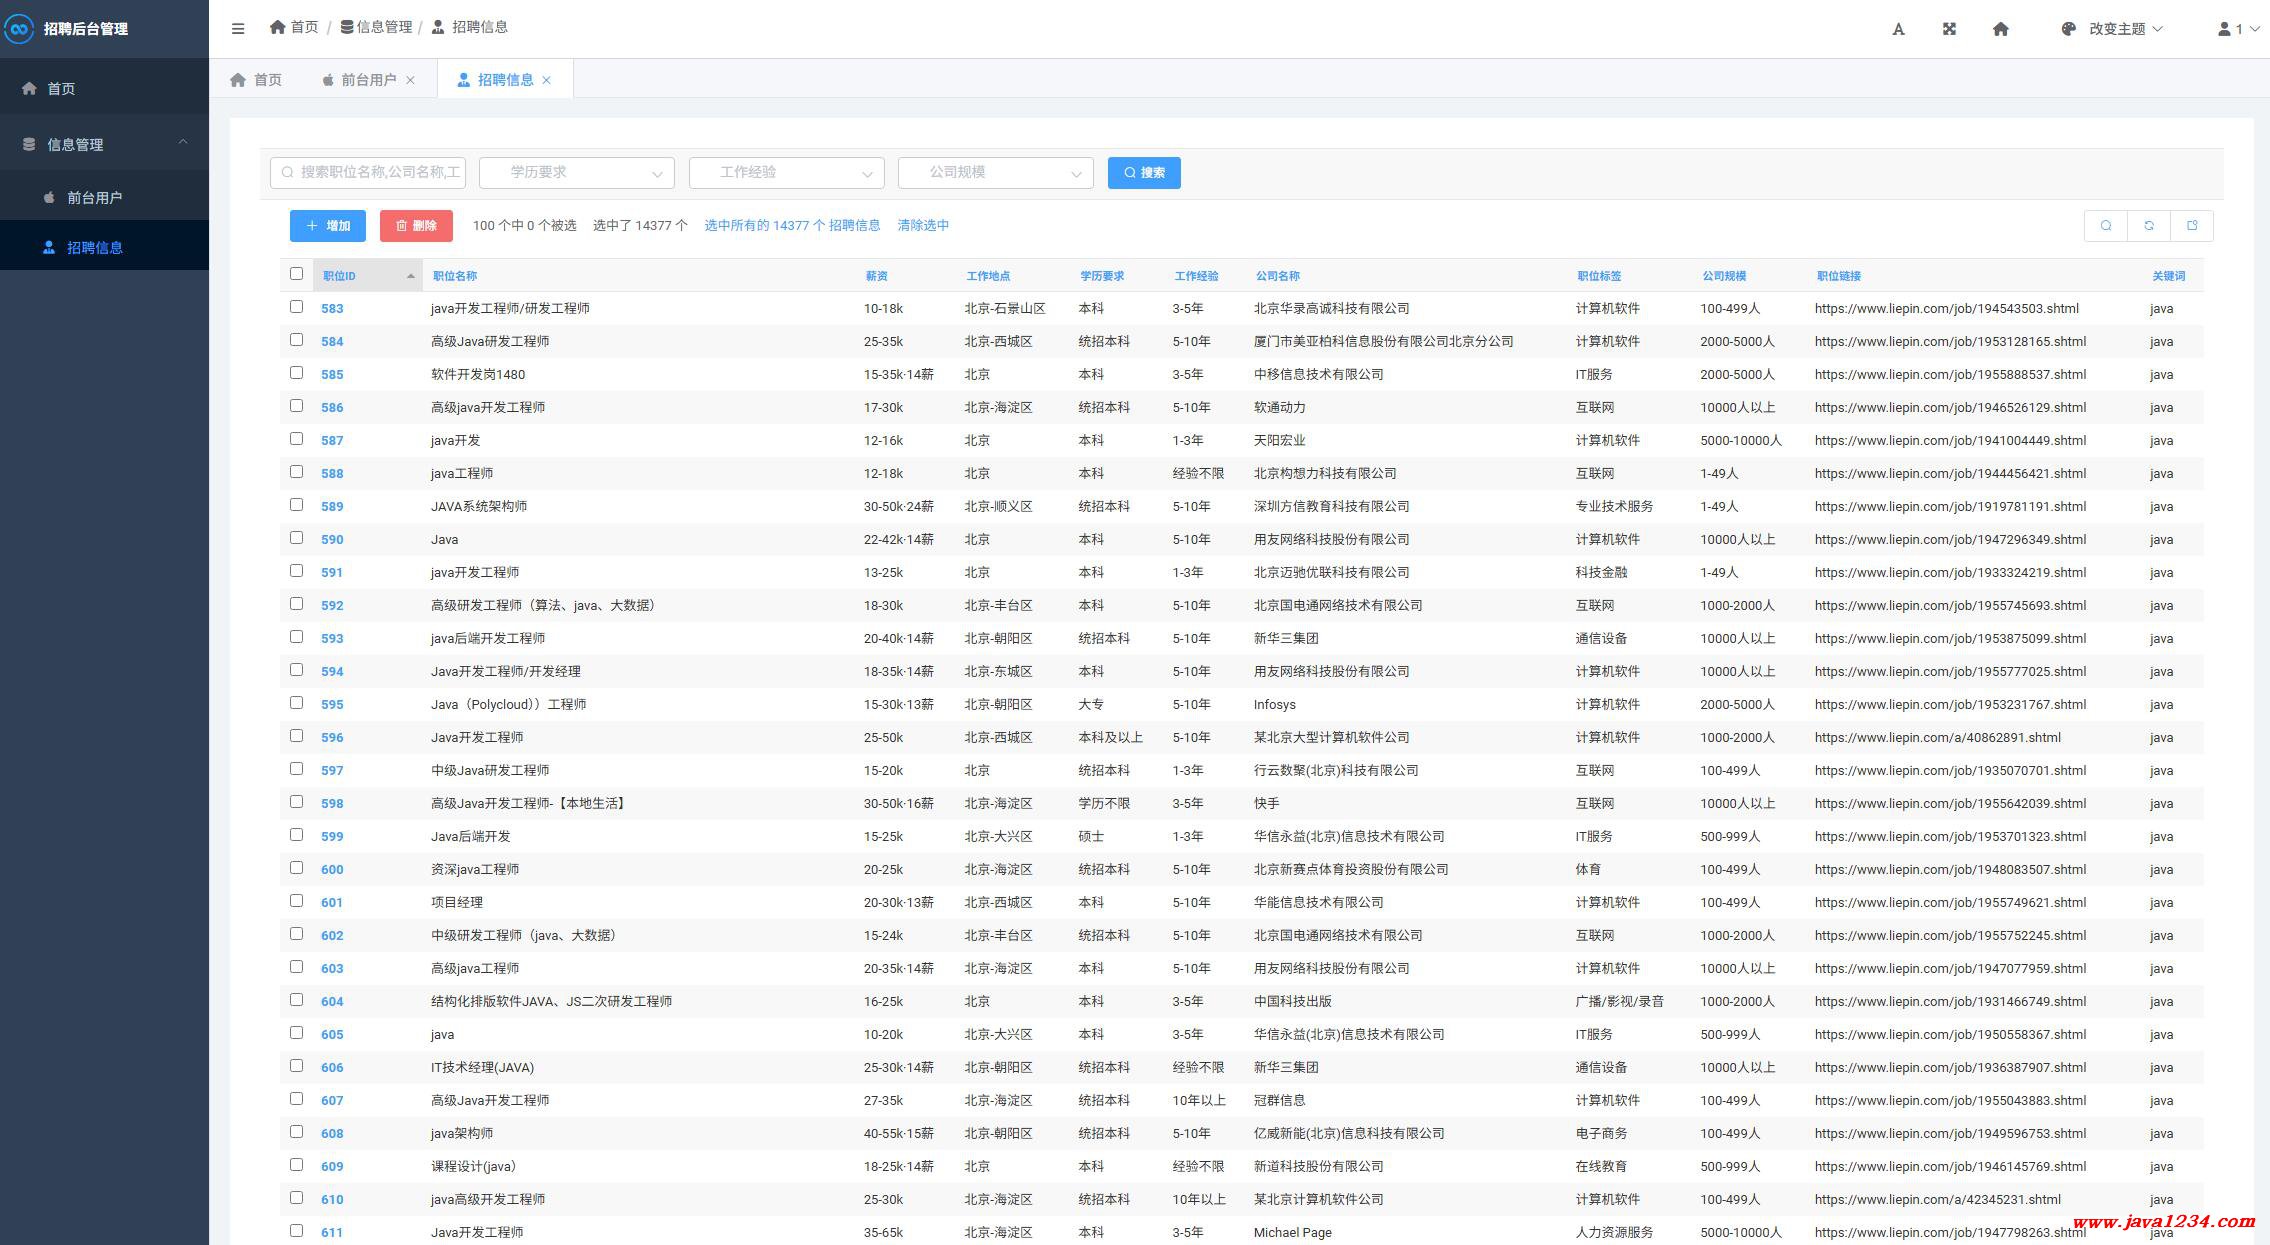Switch to the 首页 tab

tap(256, 80)
